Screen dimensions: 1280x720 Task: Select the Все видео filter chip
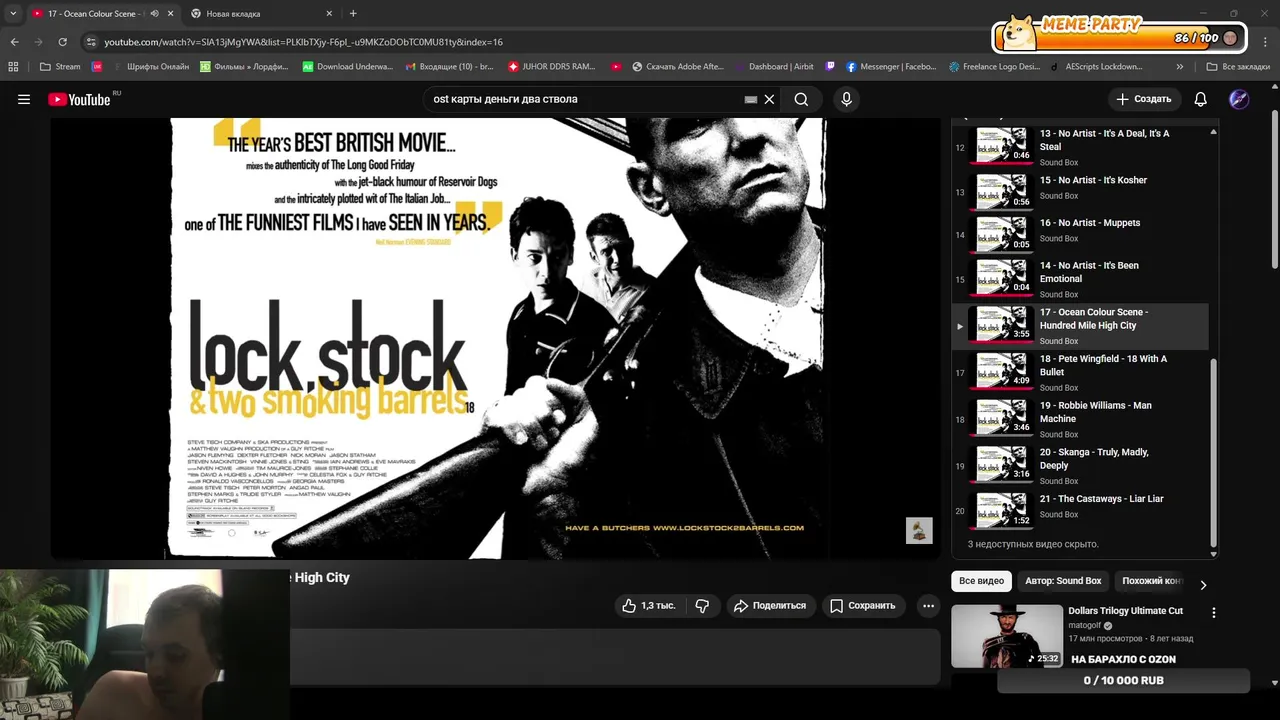[981, 581]
